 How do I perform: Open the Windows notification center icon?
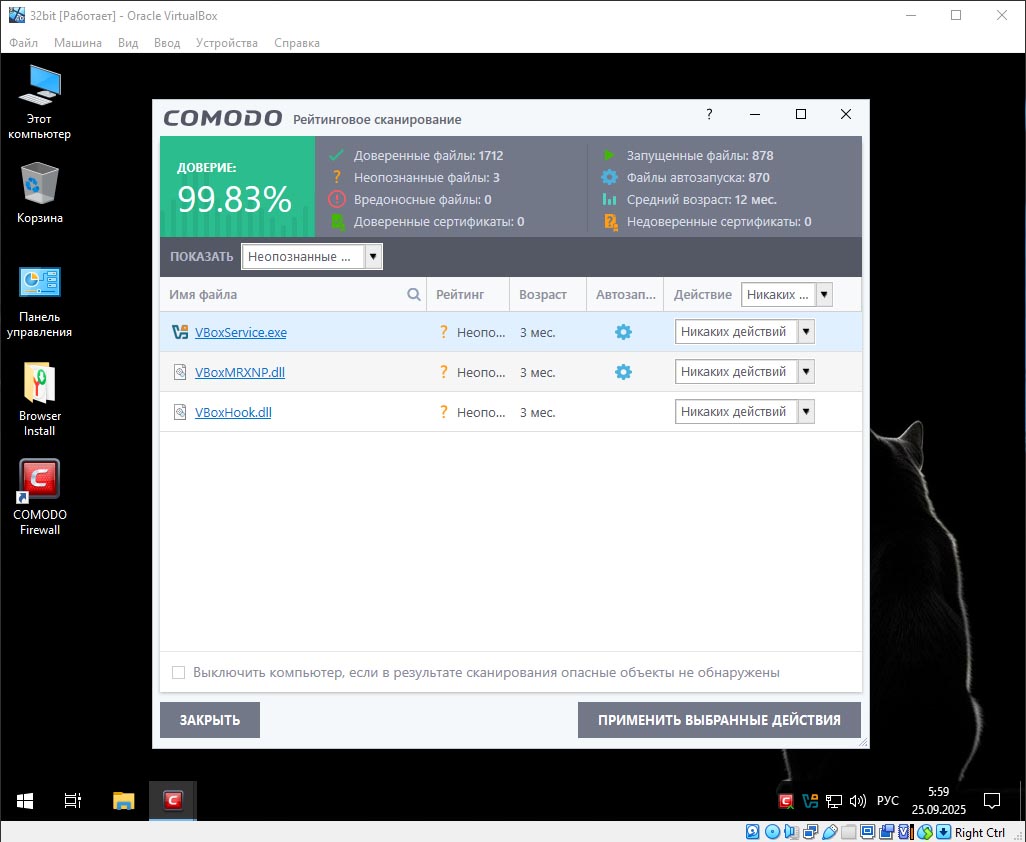pos(992,800)
